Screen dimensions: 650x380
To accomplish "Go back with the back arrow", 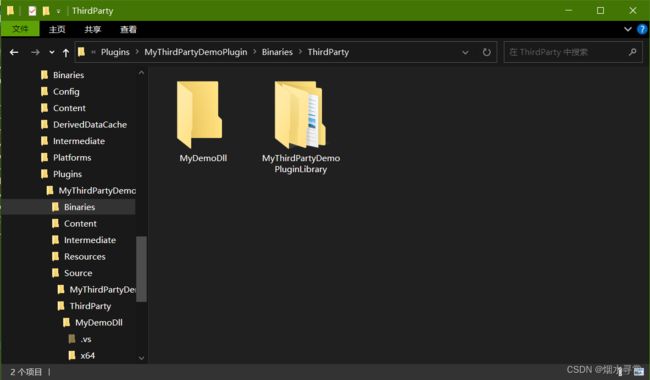I will pyautogui.click(x=14, y=52).
